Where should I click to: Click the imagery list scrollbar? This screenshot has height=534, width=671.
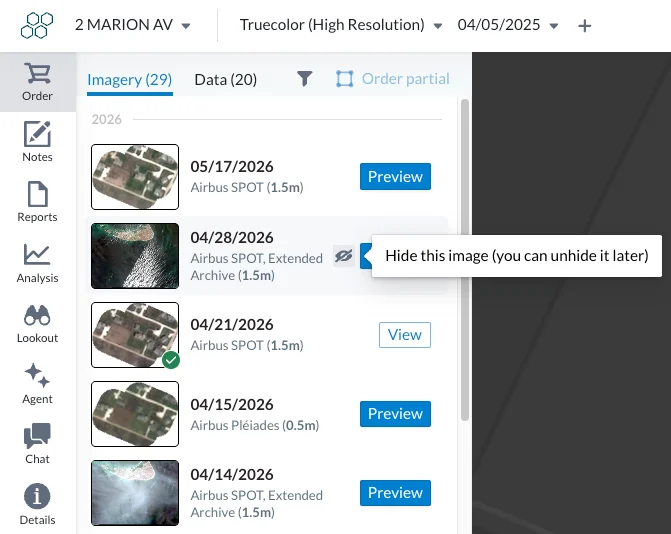coord(465,260)
